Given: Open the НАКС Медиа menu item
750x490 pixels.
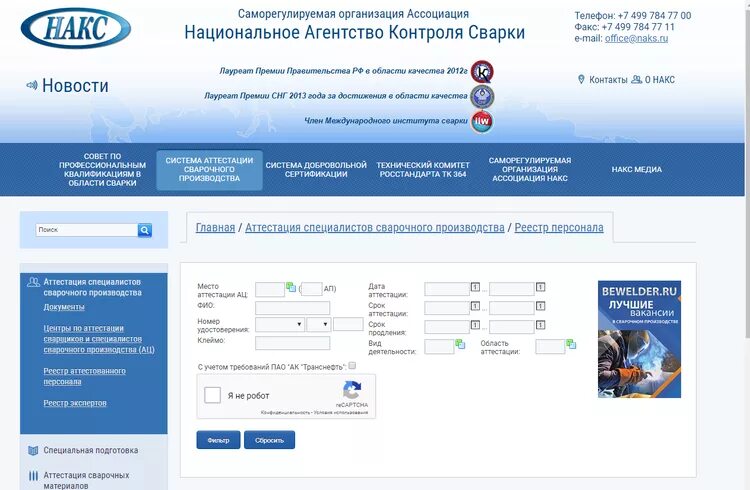Looking at the screenshot, I should pyautogui.click(x=637, y=169).
